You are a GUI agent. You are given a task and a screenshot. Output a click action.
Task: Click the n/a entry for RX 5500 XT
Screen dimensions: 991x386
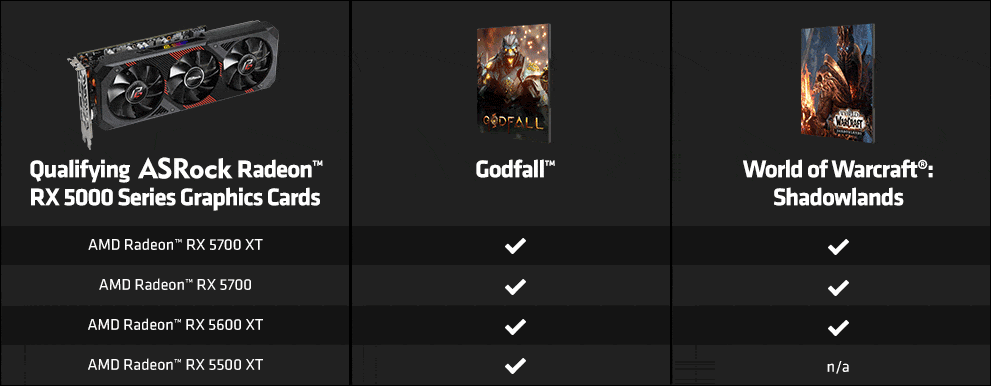[x=838, y=366]
